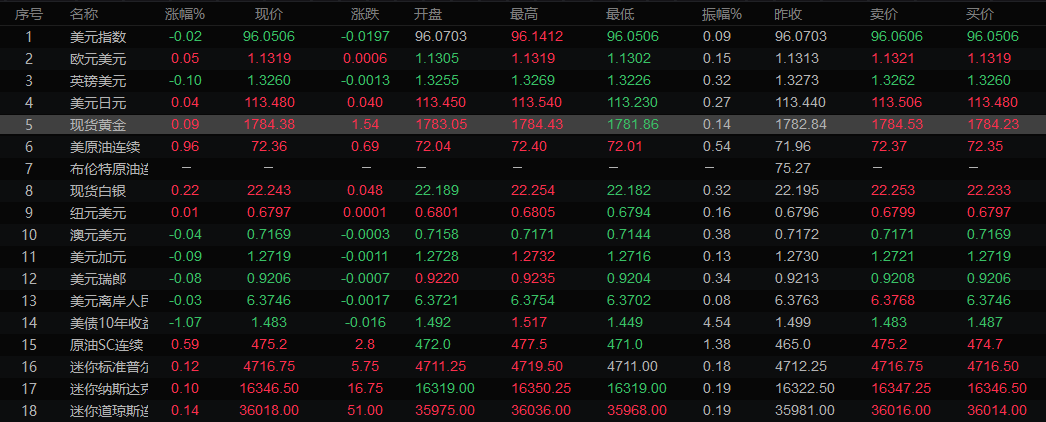
Task: Click the 涨幅% column header
Action: pyautogui.click(x=184, y=14)
